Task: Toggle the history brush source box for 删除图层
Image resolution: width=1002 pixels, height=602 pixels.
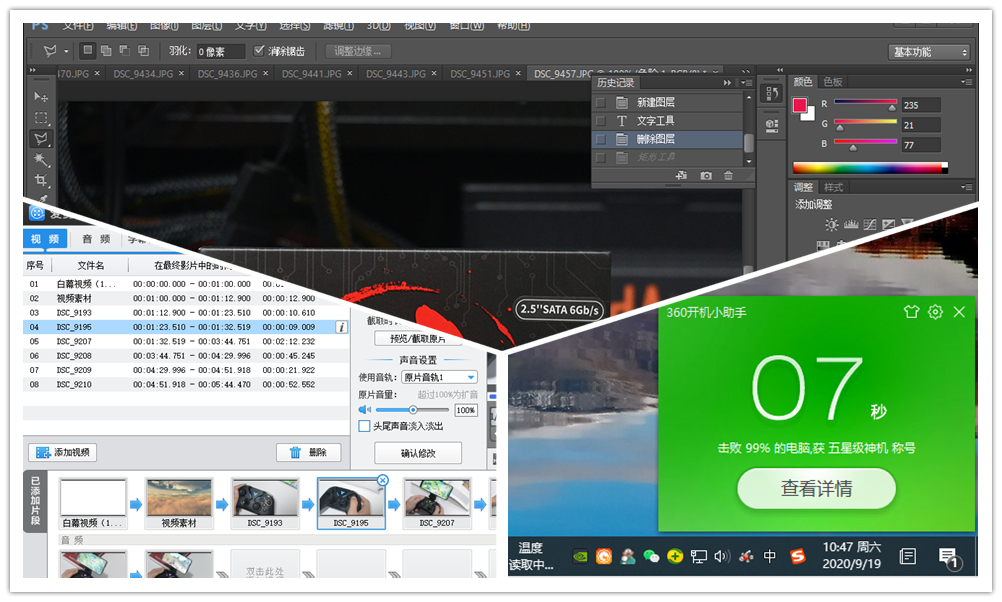Action: point(601,139)
